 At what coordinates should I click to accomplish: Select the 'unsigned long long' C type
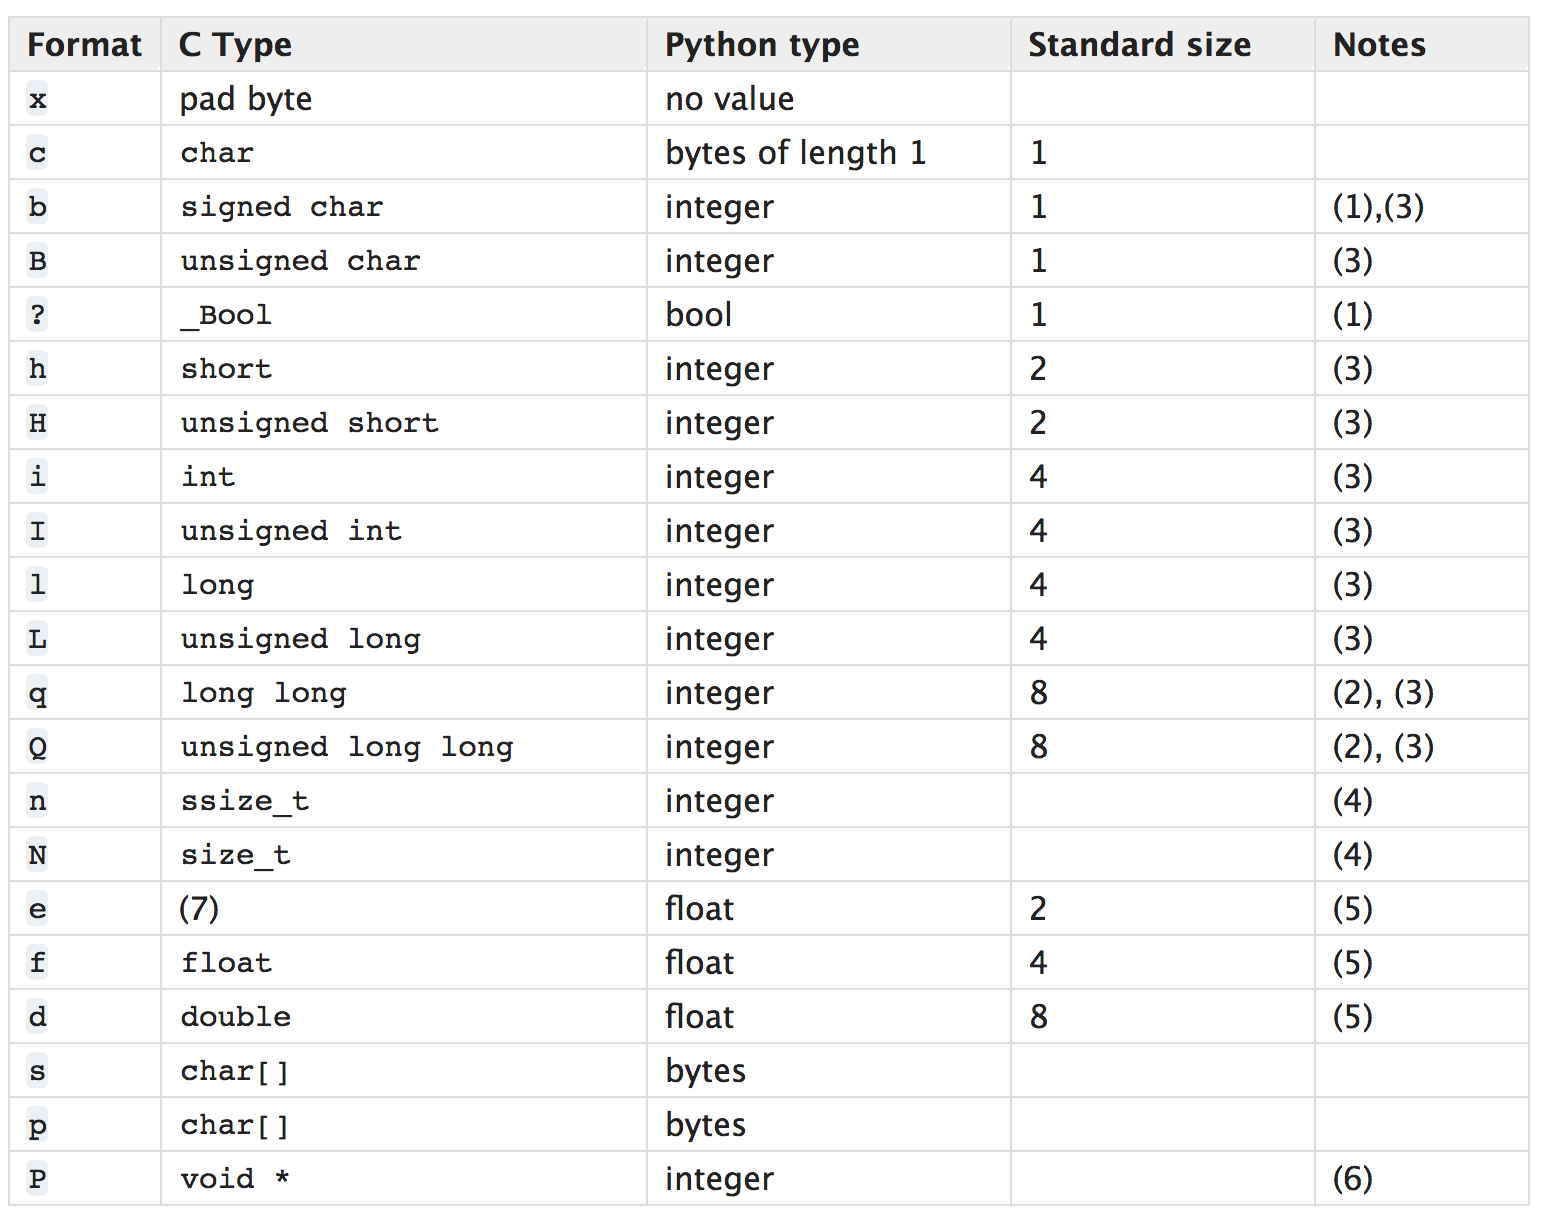346,747
